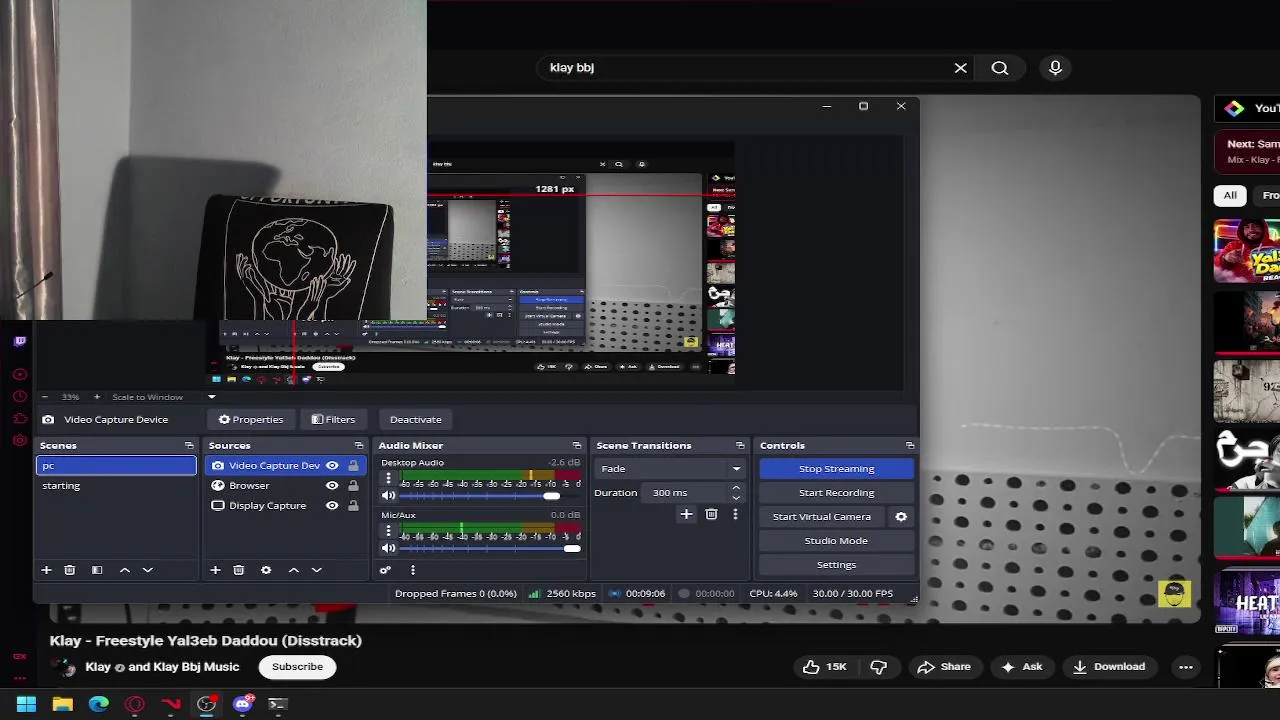Add a scene transition with plus icon
The width and height of the screenshot is (1280, 720).
click(686, 514)
